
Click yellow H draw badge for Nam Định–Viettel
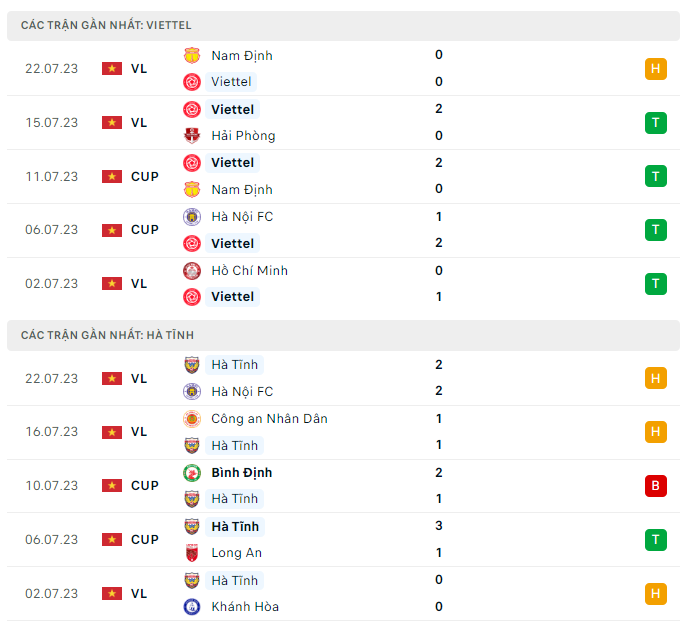(x=656, y=69)
